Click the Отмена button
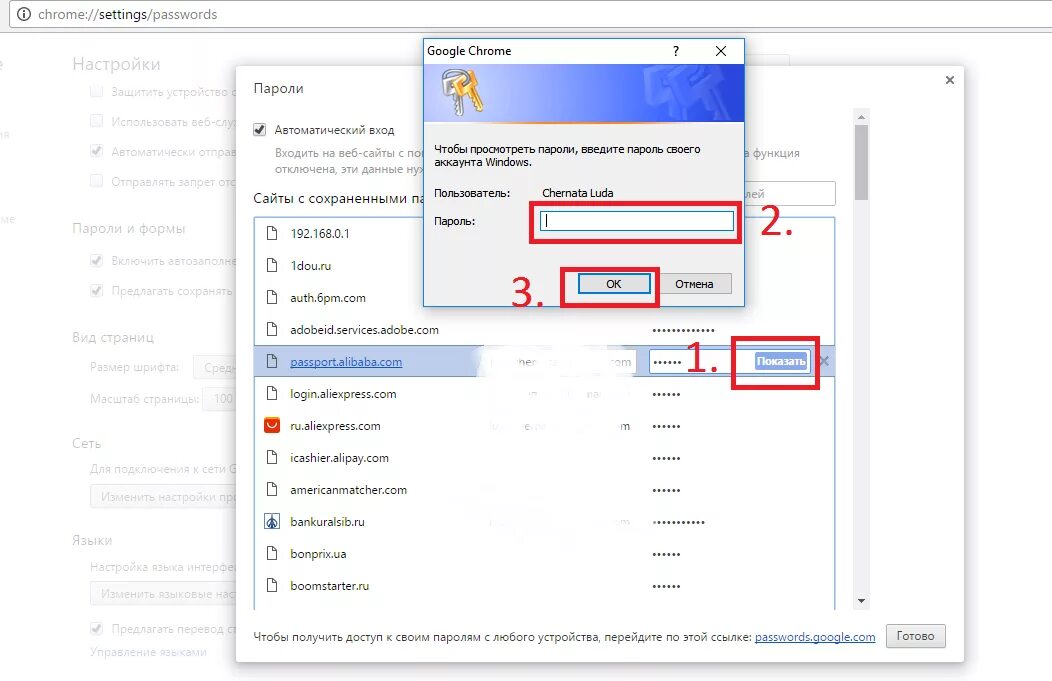The height and width of the screenshot is (681, 1052). tap(694, 284)
